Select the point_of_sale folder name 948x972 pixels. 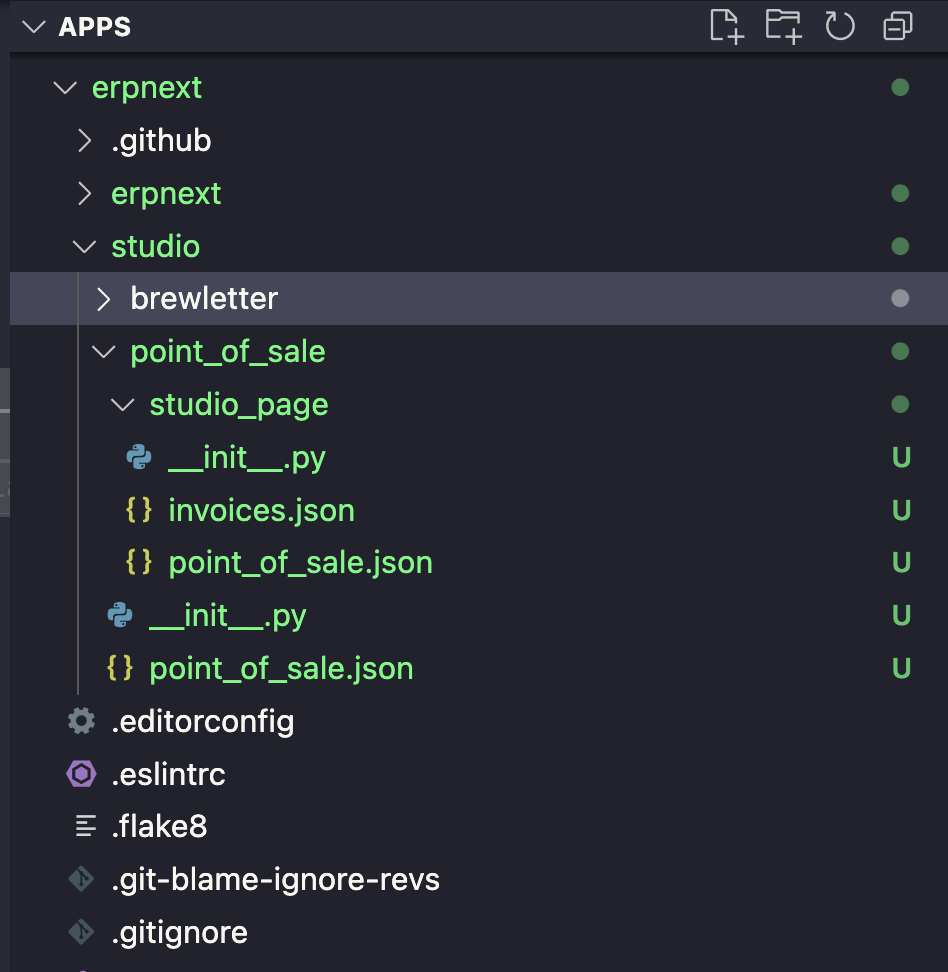pos(228,353)
